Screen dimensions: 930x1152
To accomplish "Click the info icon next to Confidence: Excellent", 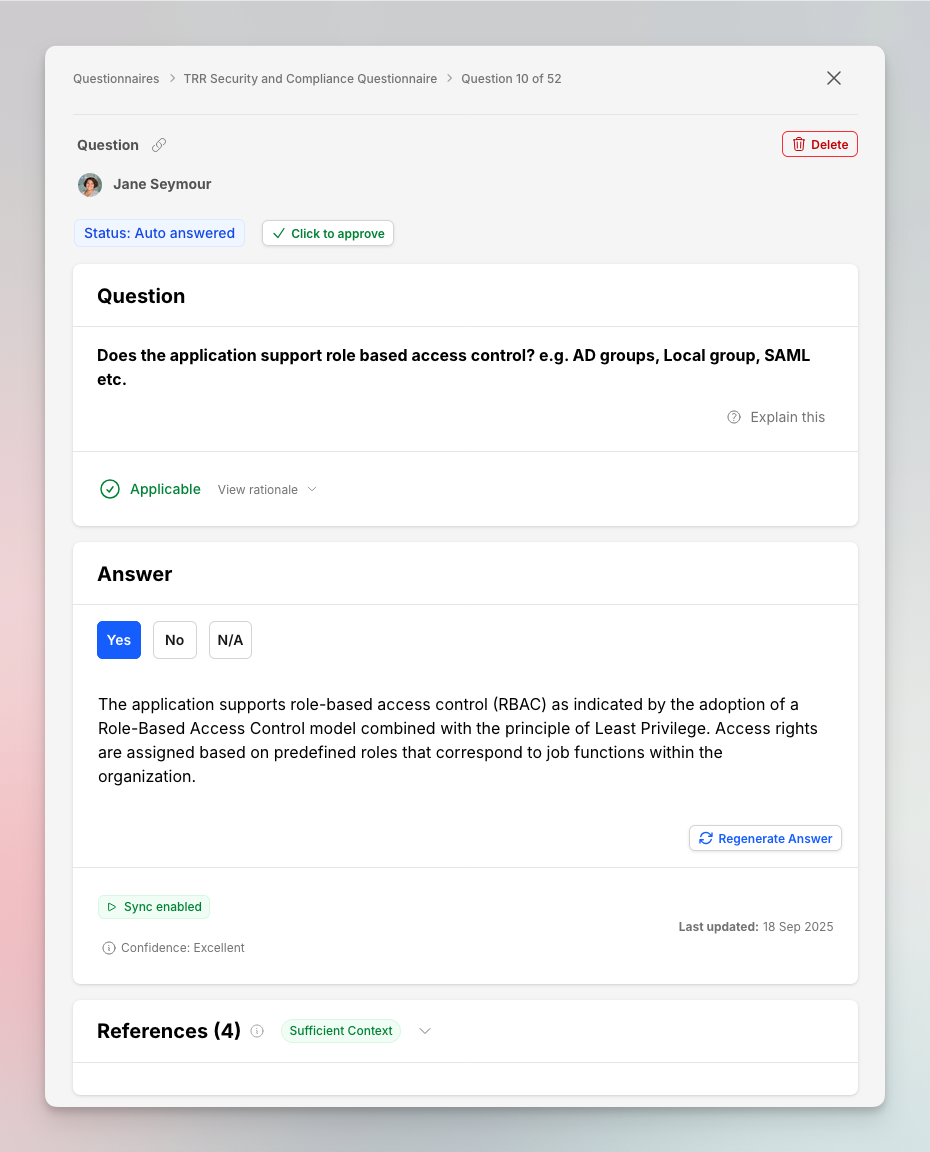I will point(107,947).
